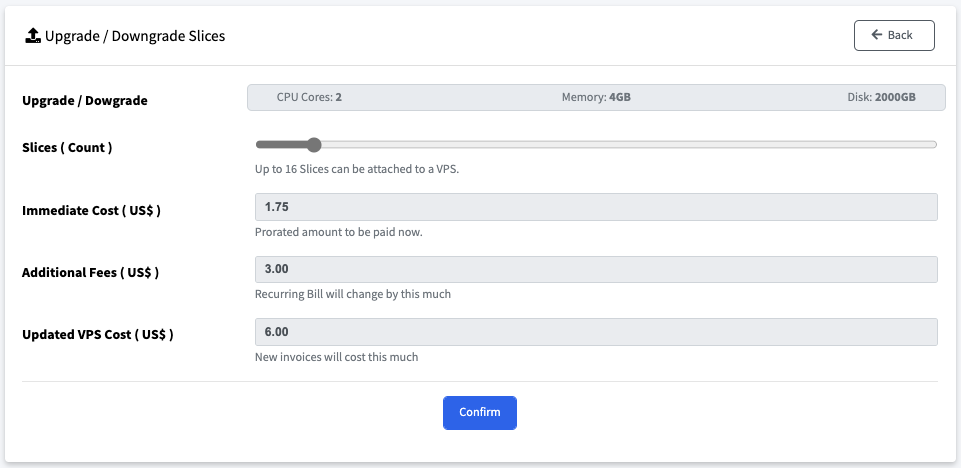Click the upload icon beside Upgrade / Downgrade Slices

[x=32, y=36]
